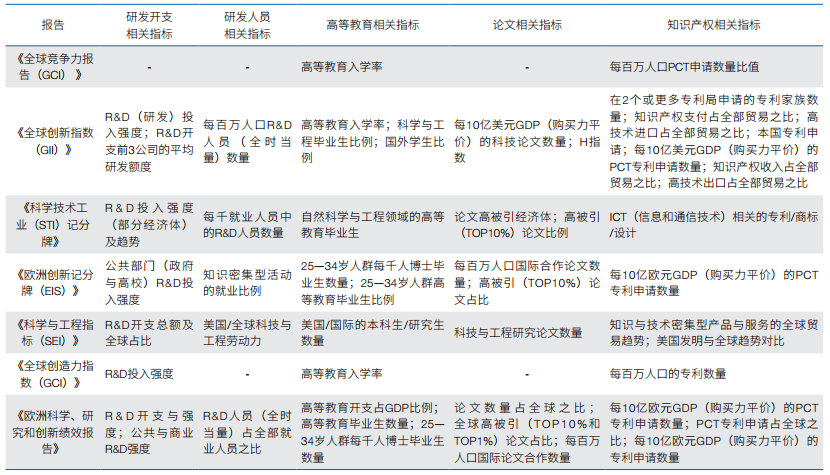Click the EIS cell 公共部门（政府与高校）R&D投入强度

149,283
